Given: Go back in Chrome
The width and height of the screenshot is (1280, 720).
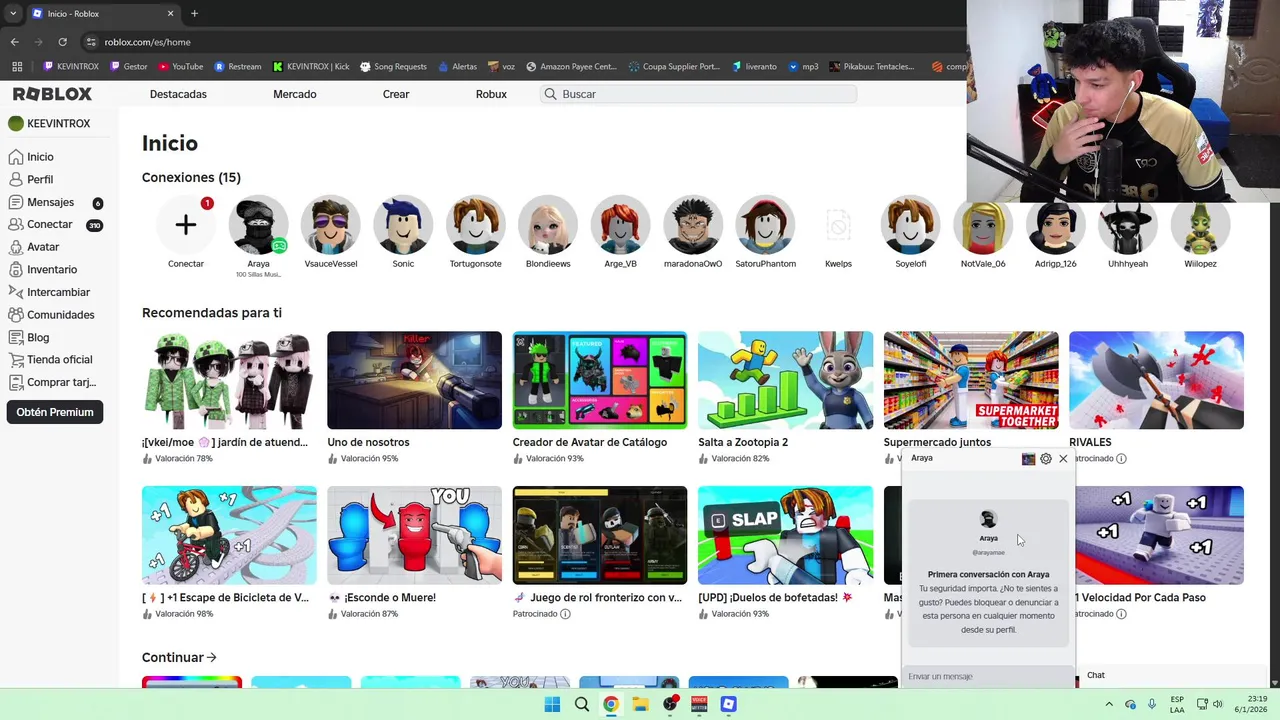Looking at the screenshot, I should (14, 42).
